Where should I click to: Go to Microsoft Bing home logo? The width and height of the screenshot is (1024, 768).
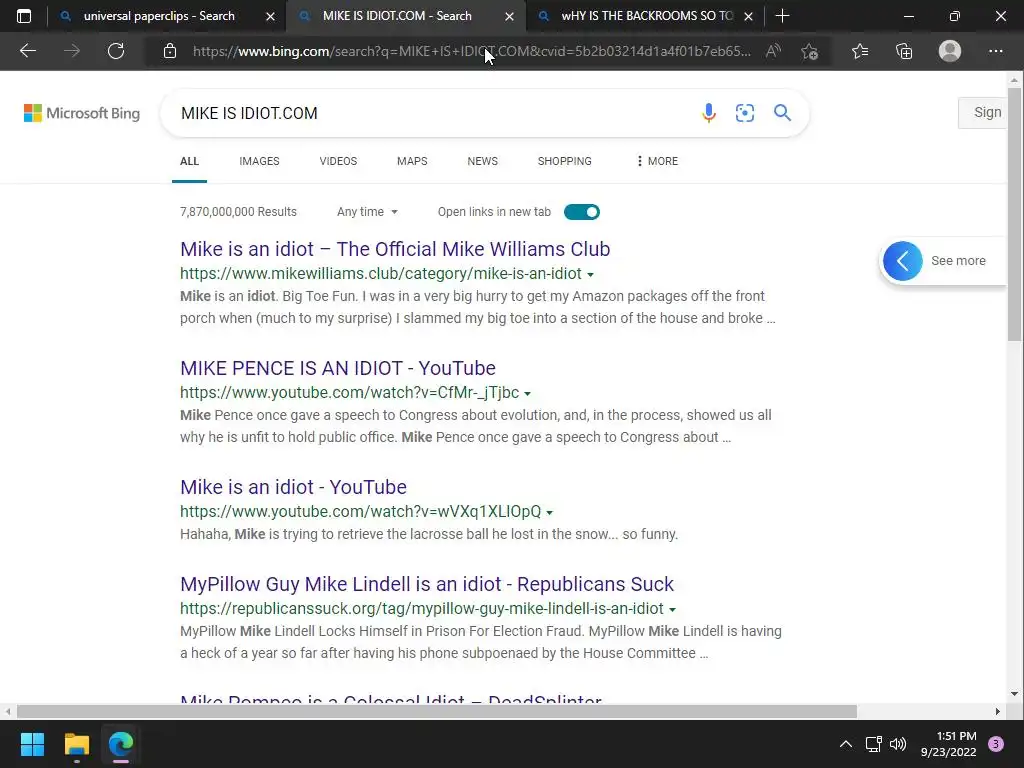point(82,113)
